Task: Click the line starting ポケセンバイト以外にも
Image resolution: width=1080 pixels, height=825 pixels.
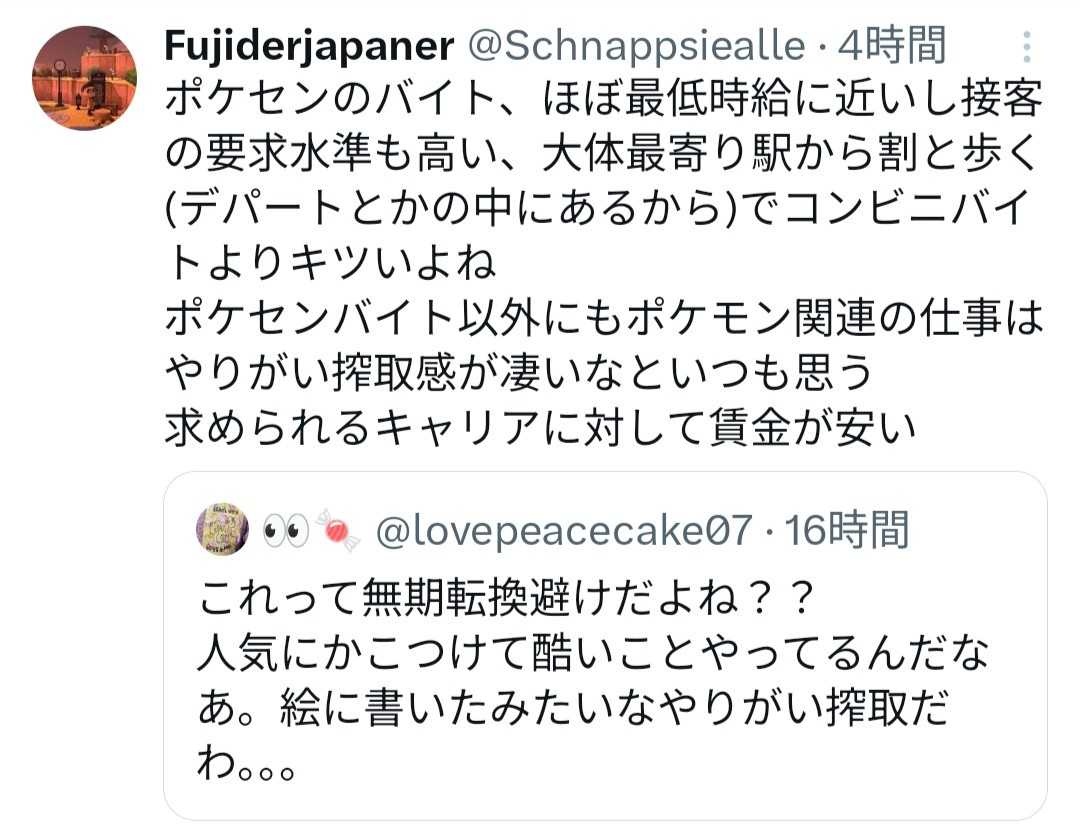Action: coord(602,319)
